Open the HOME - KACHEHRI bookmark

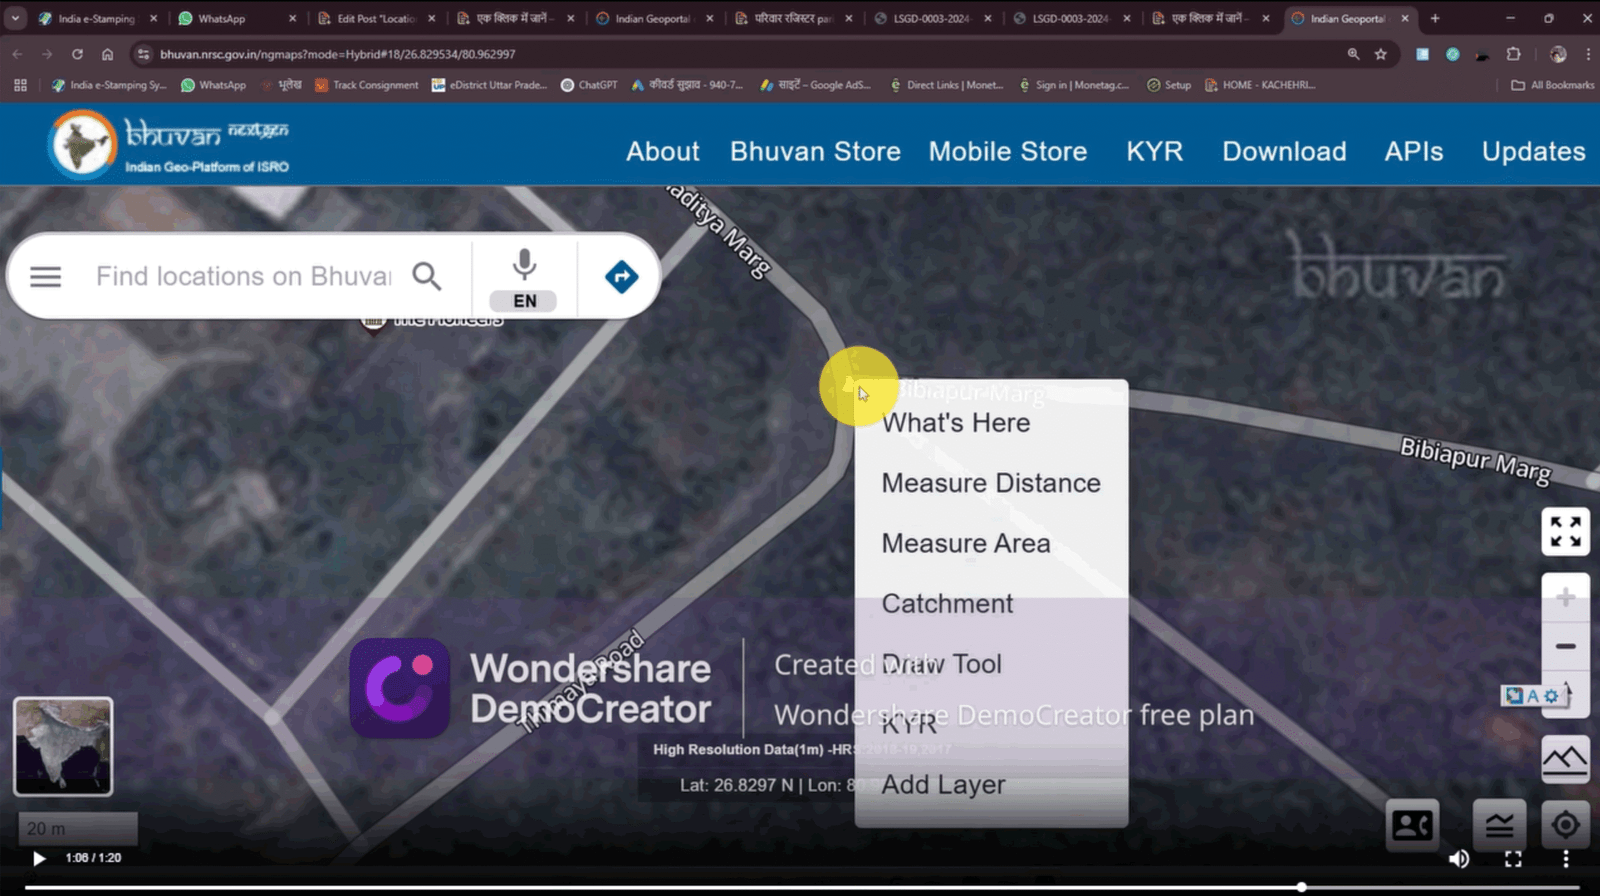(x=1260, y=85)
